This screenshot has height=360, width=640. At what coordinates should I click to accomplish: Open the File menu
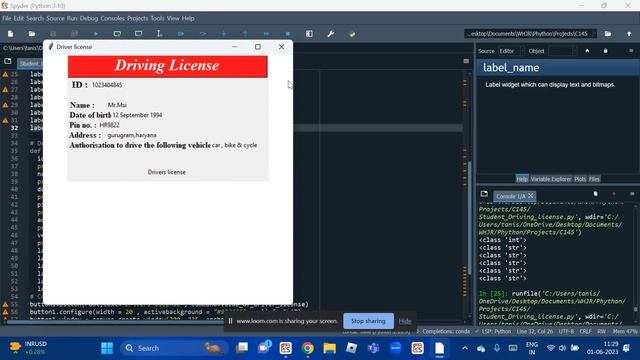(x=7, y=18)
